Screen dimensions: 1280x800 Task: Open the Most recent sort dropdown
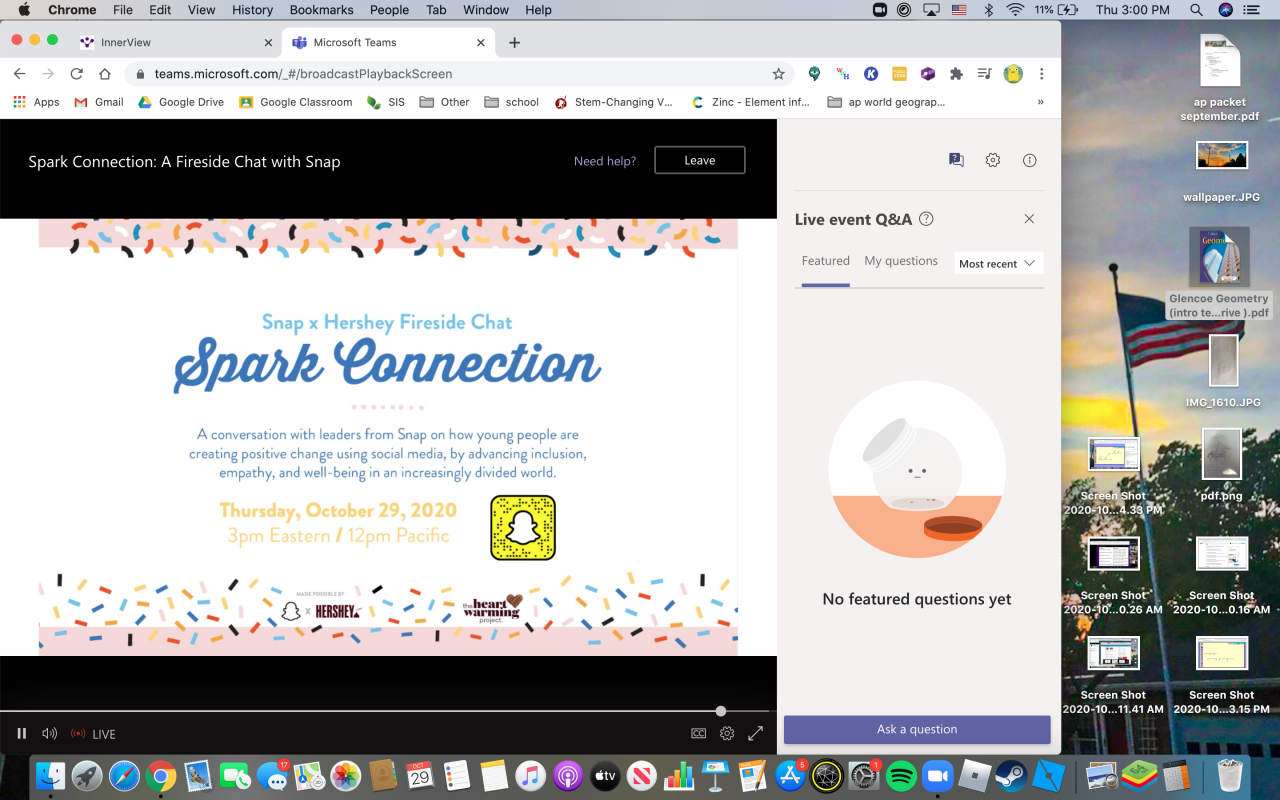click(x=998, y=263)
